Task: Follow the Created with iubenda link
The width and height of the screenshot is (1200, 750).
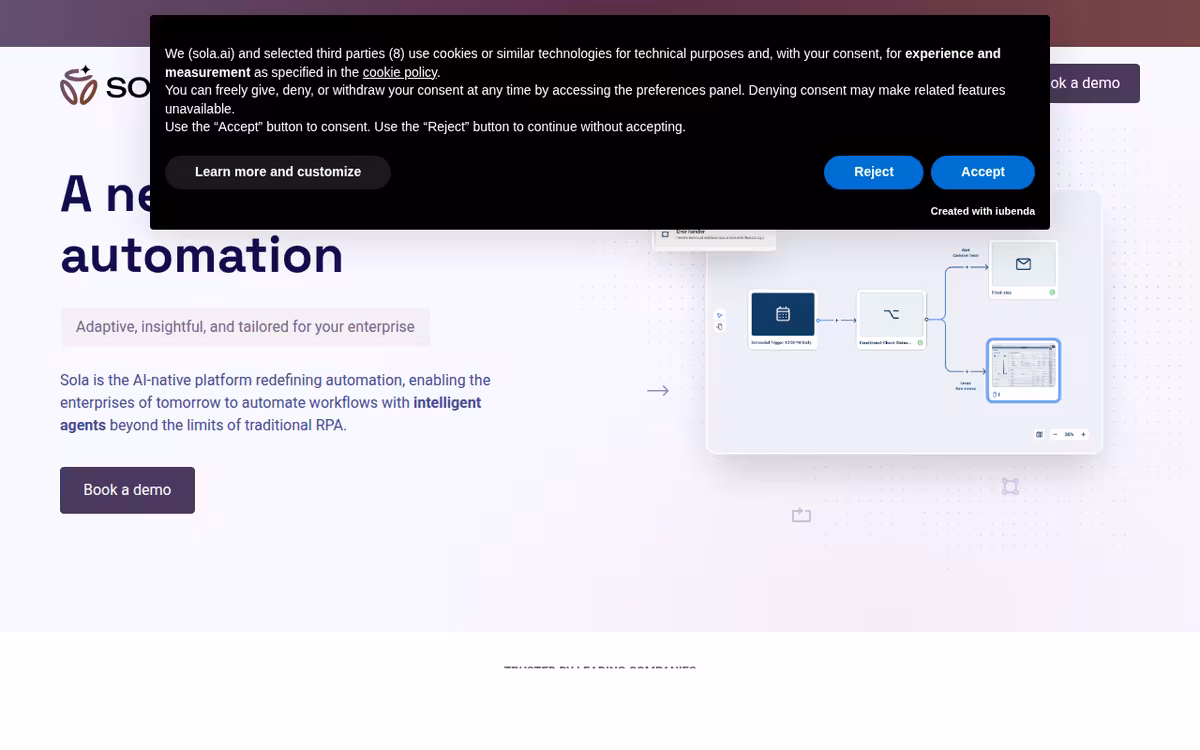Action: click(982, 211)
